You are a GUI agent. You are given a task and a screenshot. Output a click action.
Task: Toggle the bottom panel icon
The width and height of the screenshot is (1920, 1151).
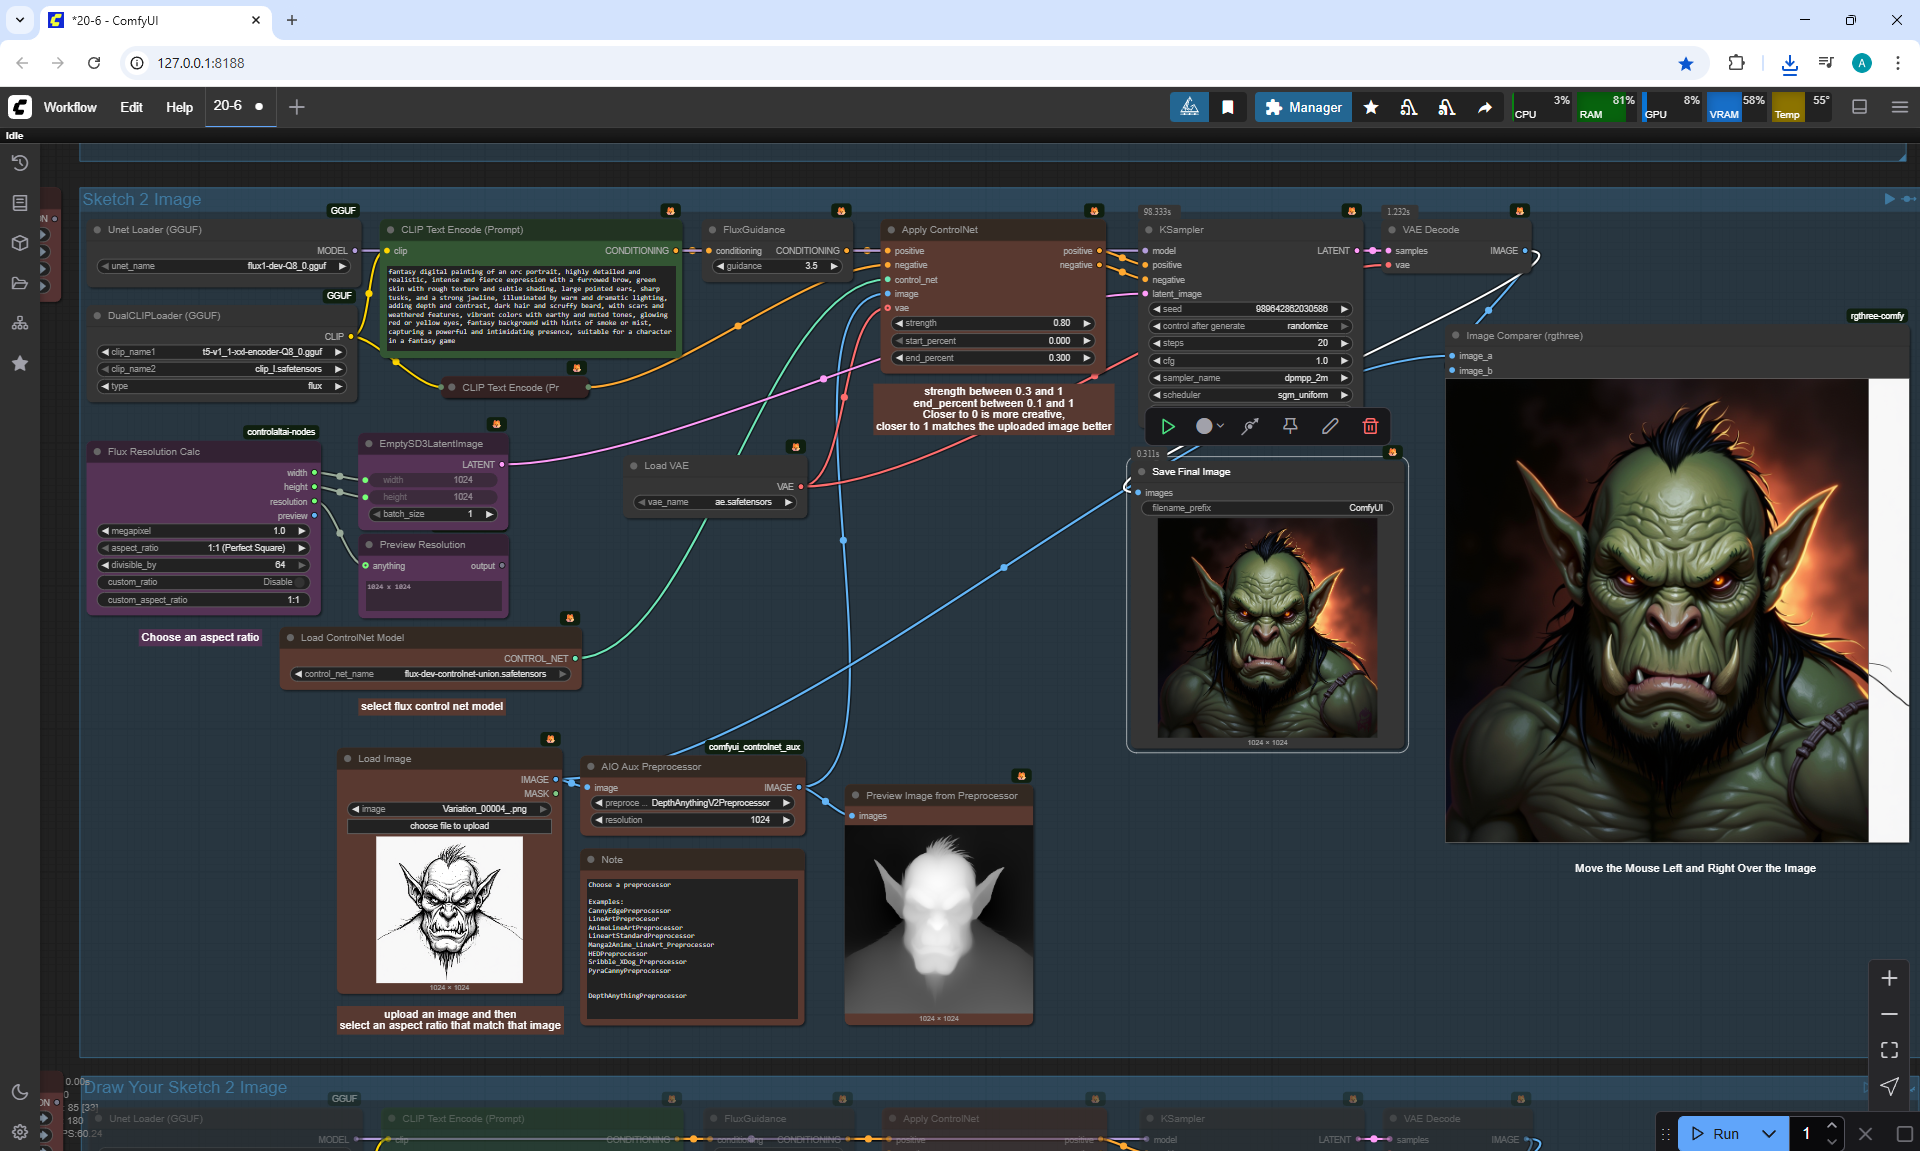pos(1859,107)
